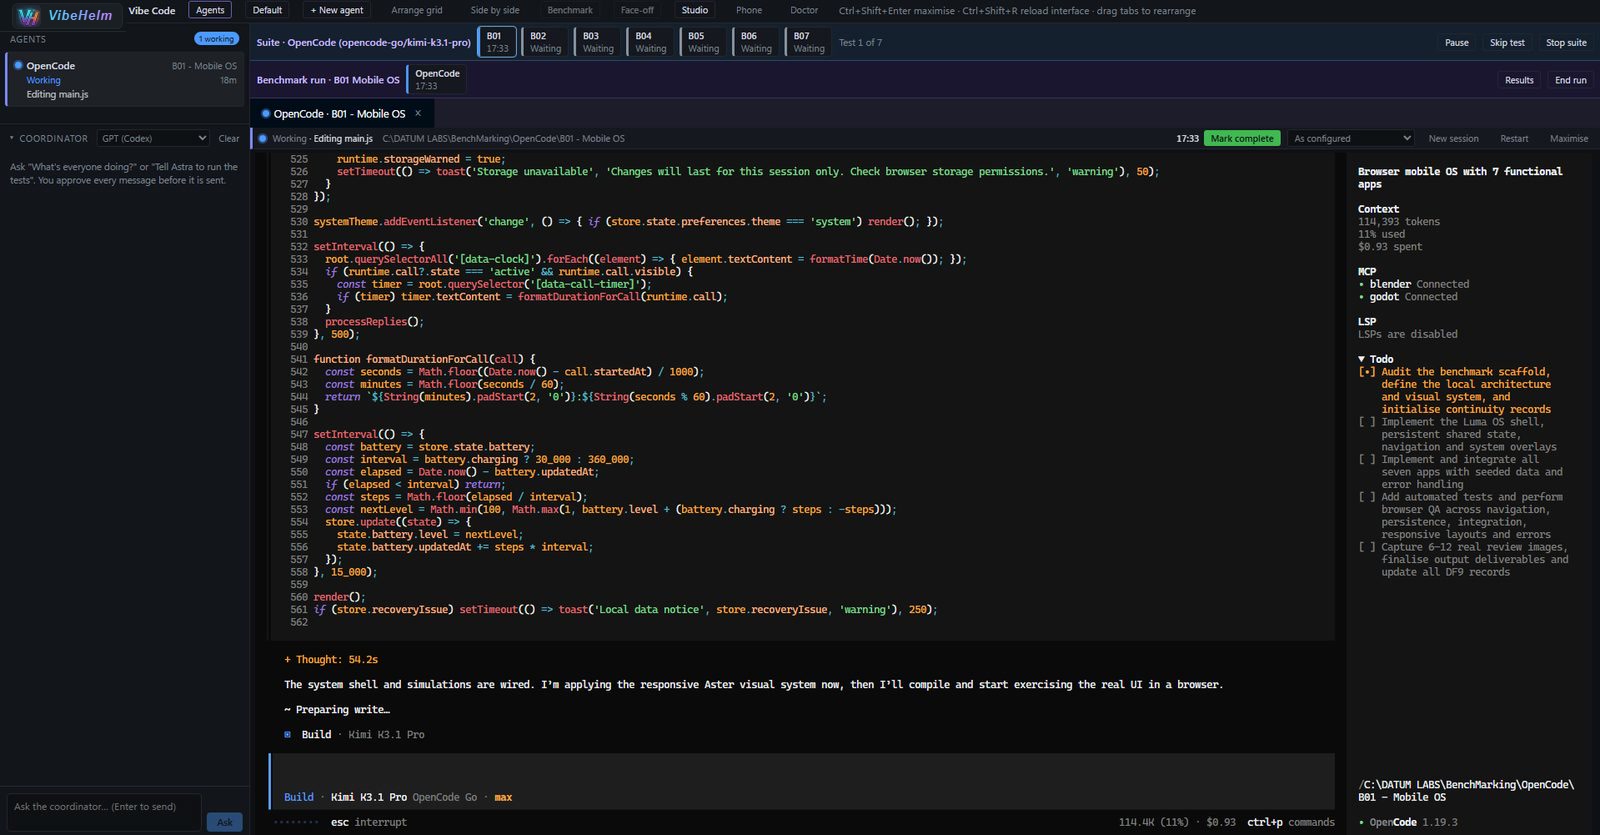Click the Build mode icon
Image resolution: width=1600 pixels, height=835 pixels.
(x=288, y=735)
